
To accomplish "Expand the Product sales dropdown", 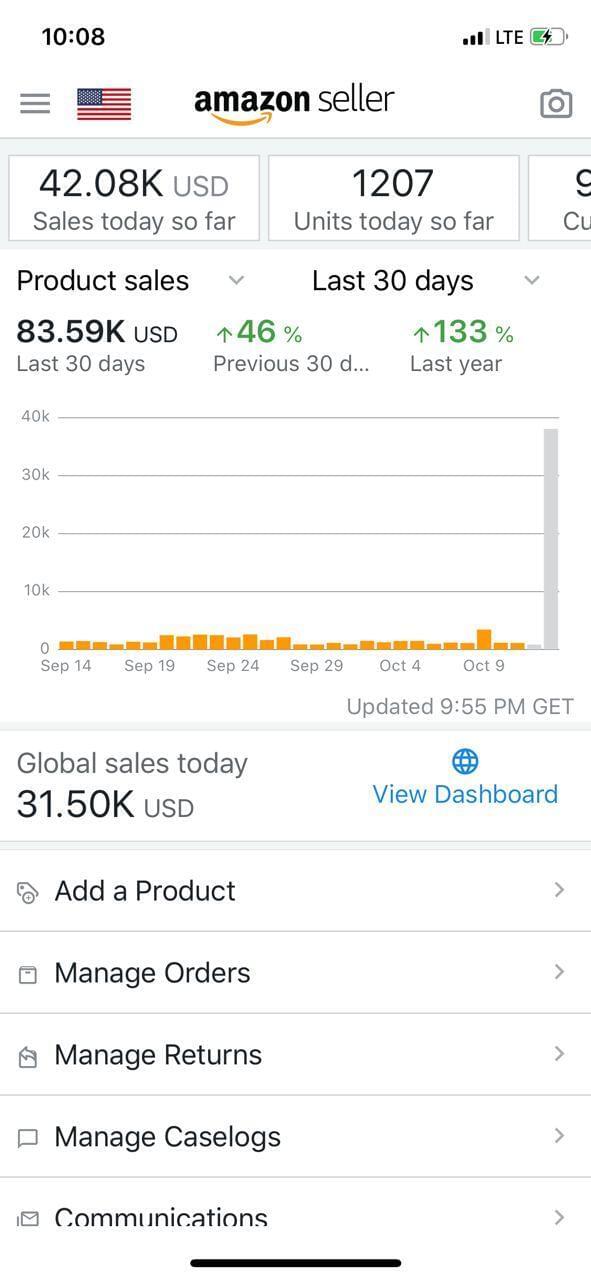I will coord(236,281).
